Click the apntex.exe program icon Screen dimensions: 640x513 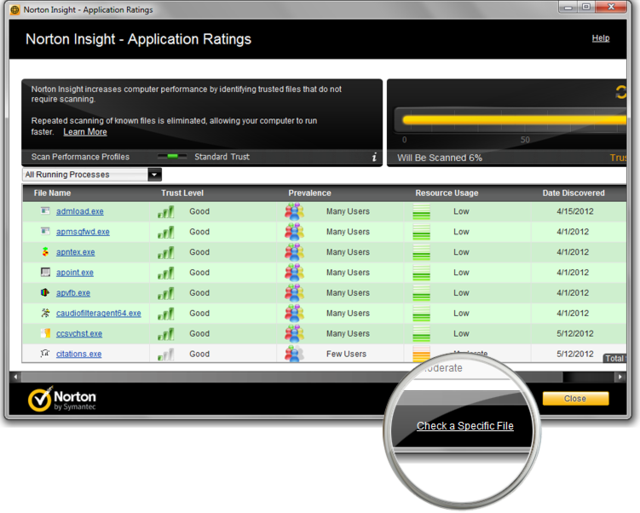[45, 251]
